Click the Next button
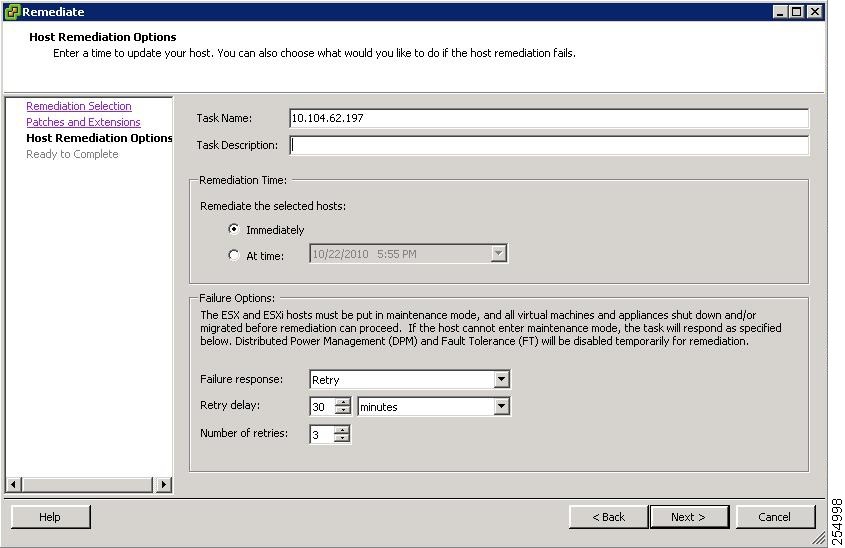 [689, 517]
